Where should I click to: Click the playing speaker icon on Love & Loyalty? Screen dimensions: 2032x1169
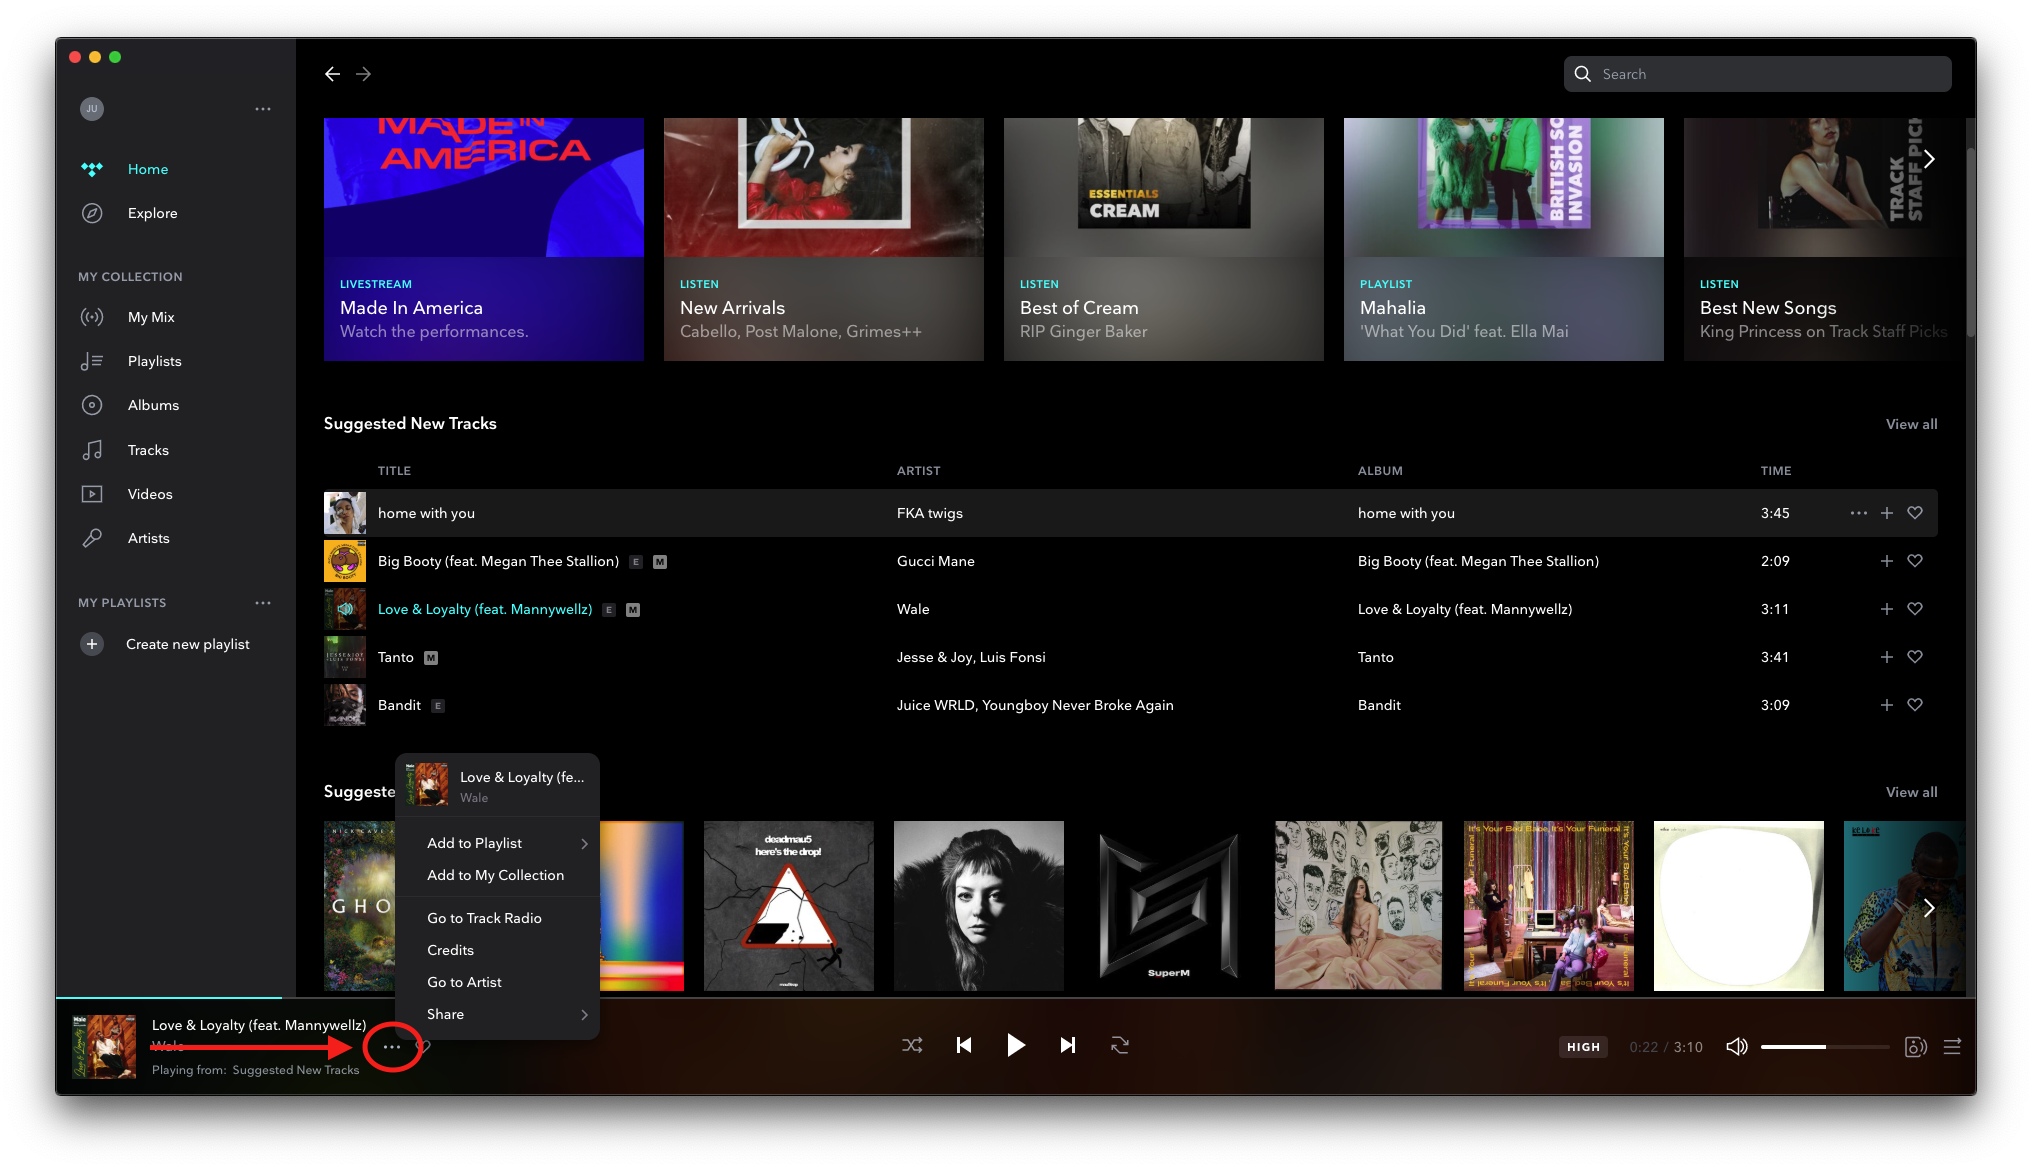tap(345, 609)
